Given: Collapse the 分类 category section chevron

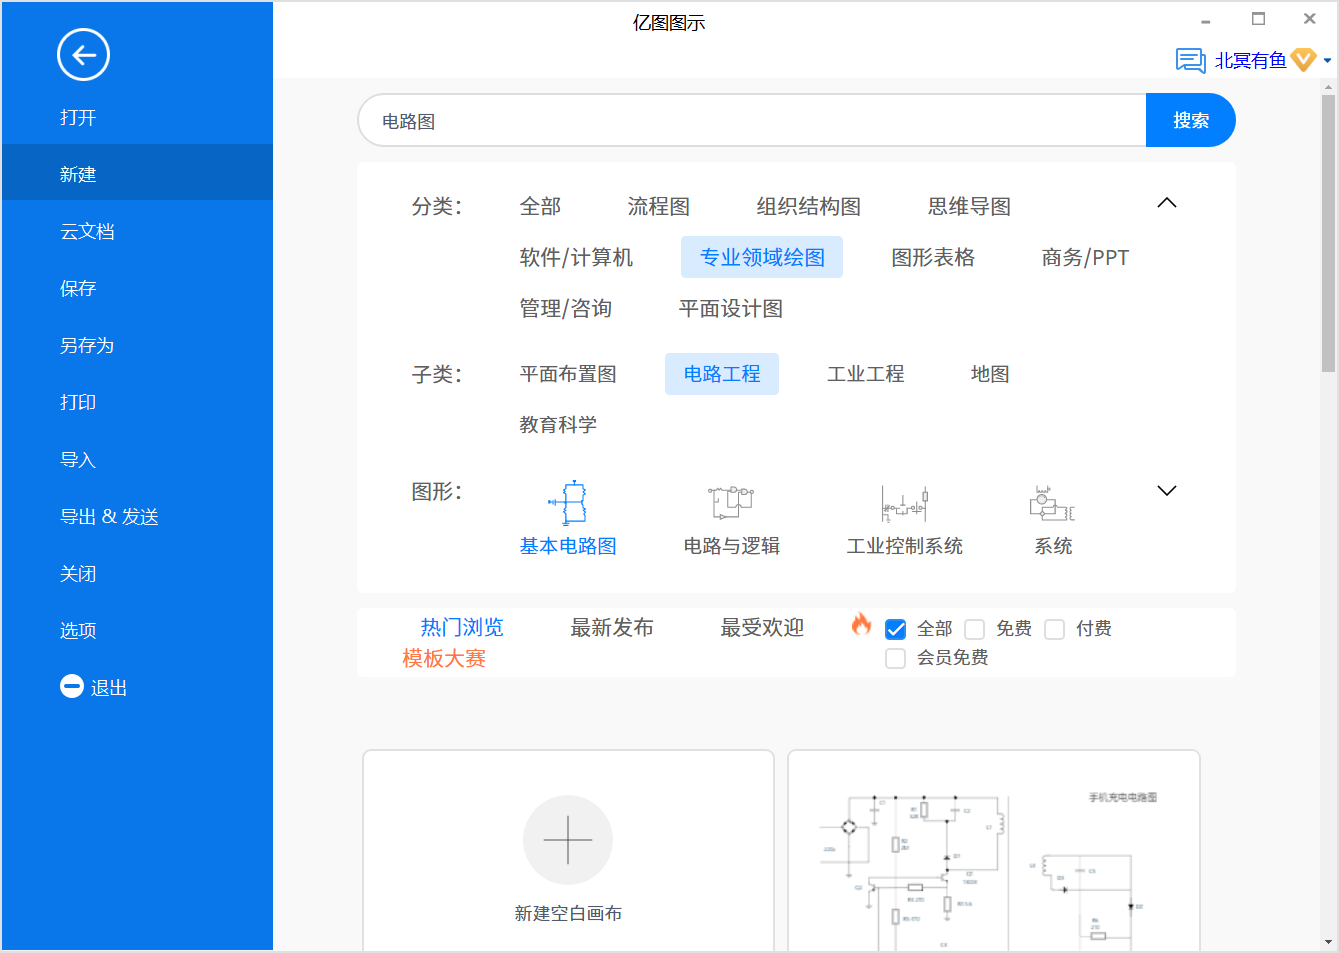Looking at the screenshot, I should (x=1167, y=203).
